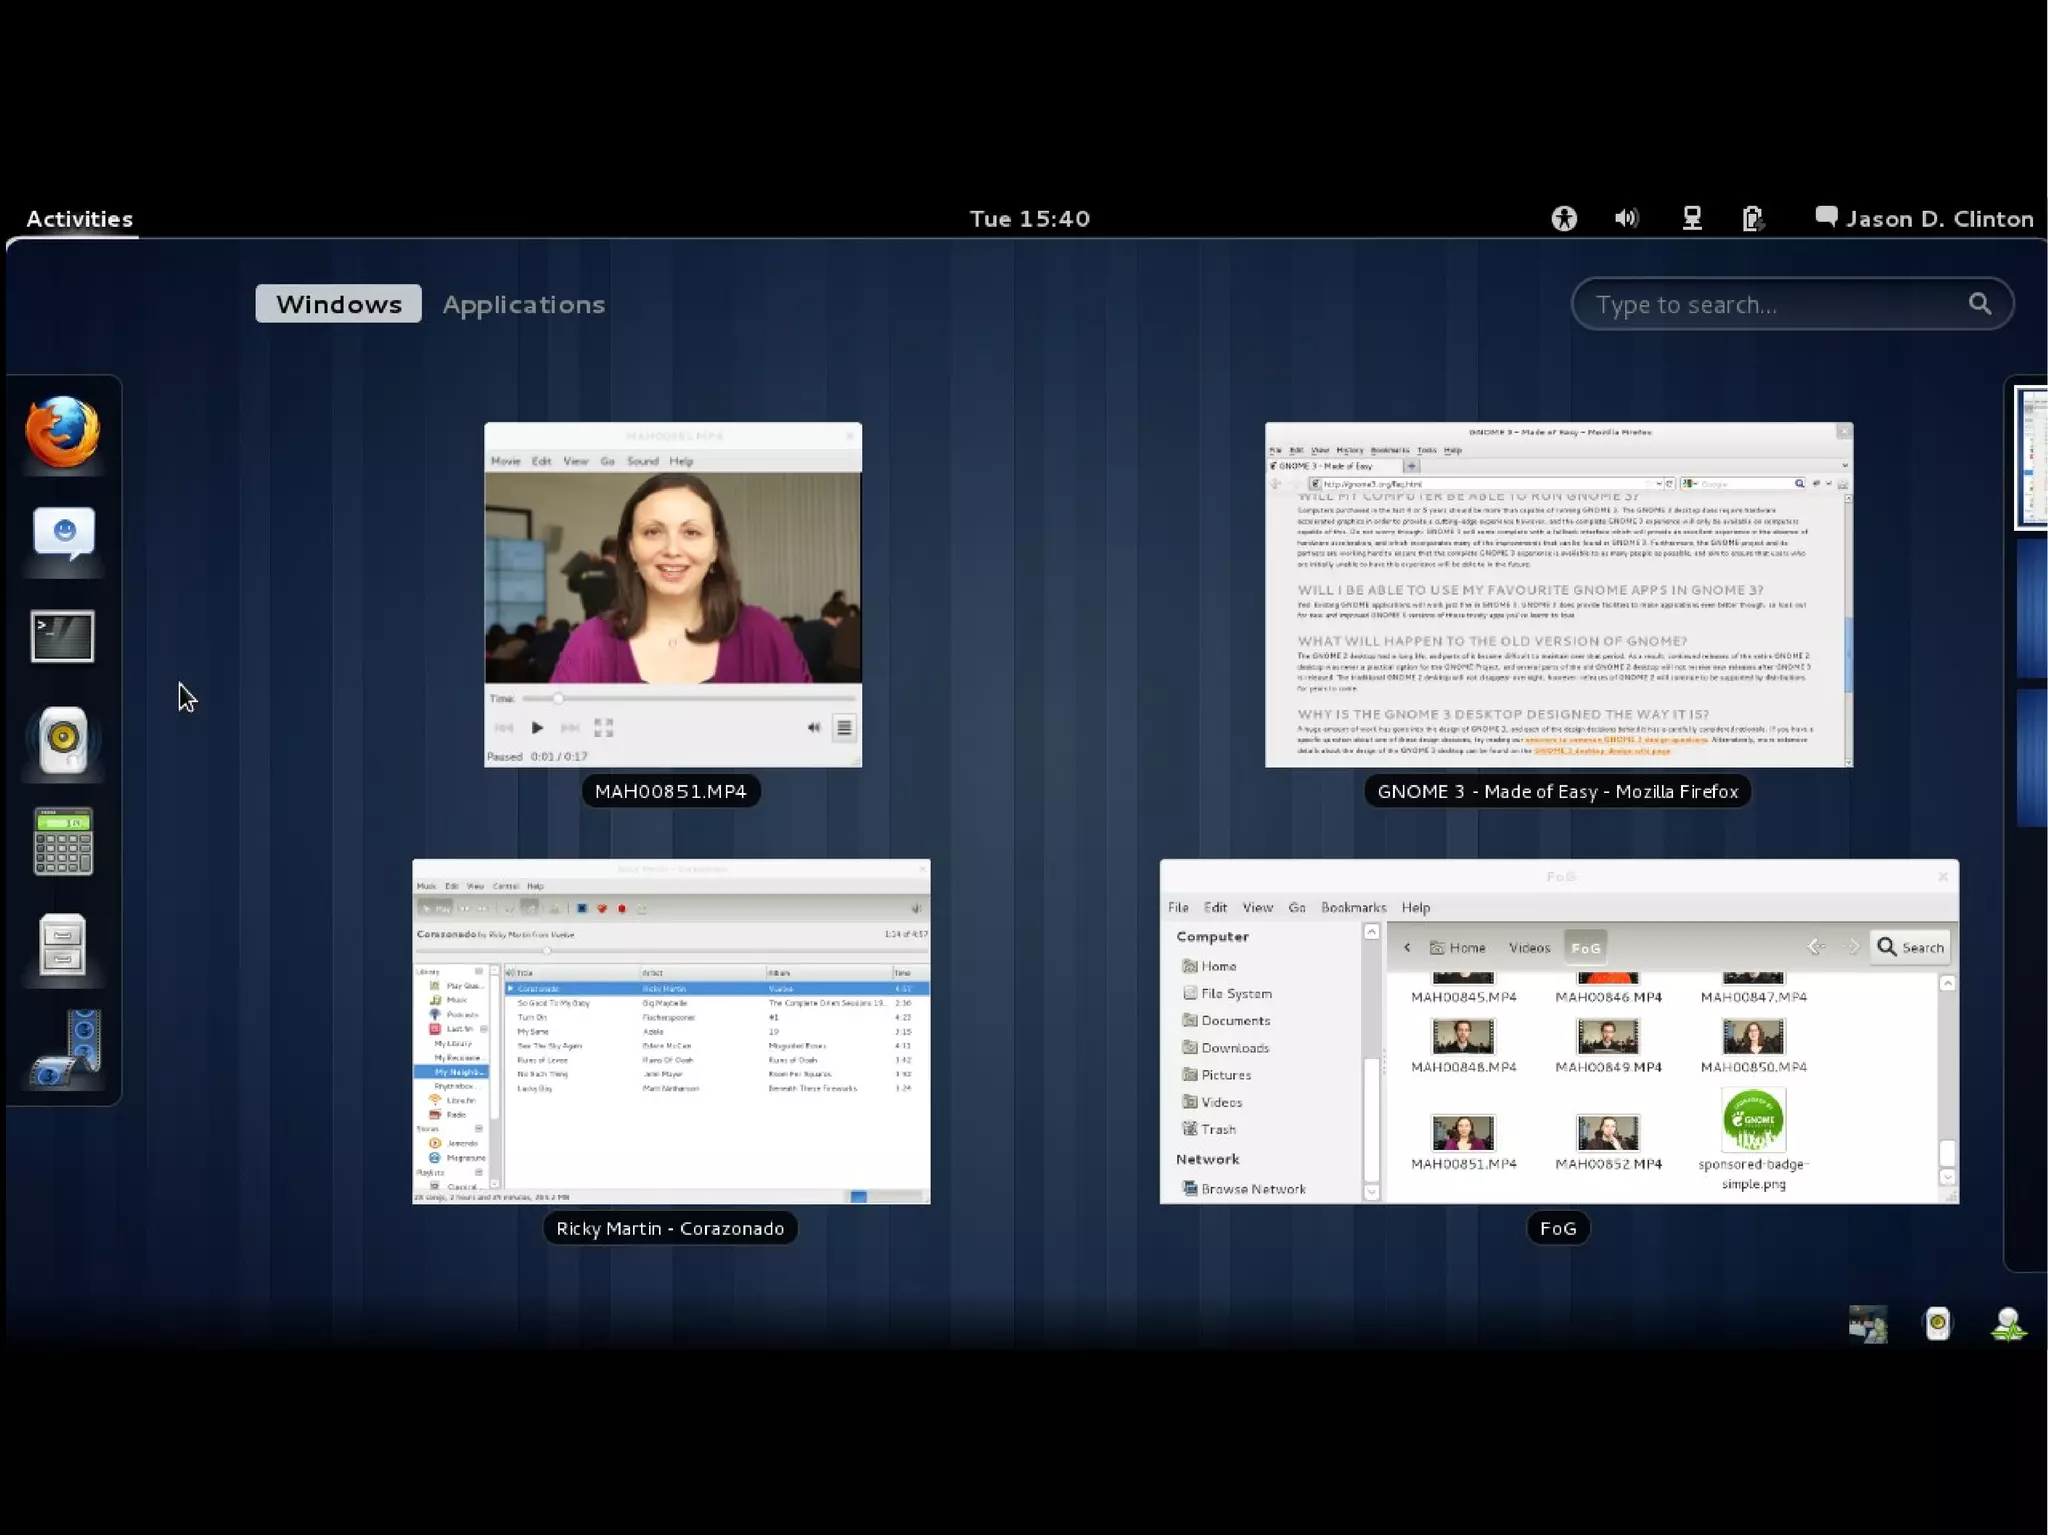Activate the Ricky Martin Corazonado window
This screenshot has height=1535, width=2048.
pos(671,1031)
